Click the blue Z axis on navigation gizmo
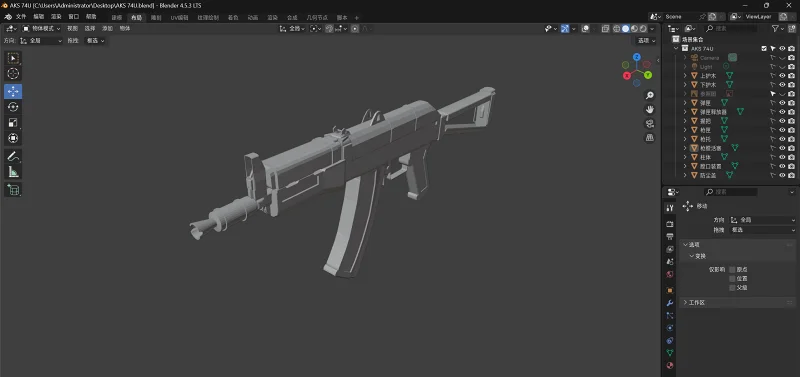The height and width of the screenshot is (377, 800). (x=637, y=57)
